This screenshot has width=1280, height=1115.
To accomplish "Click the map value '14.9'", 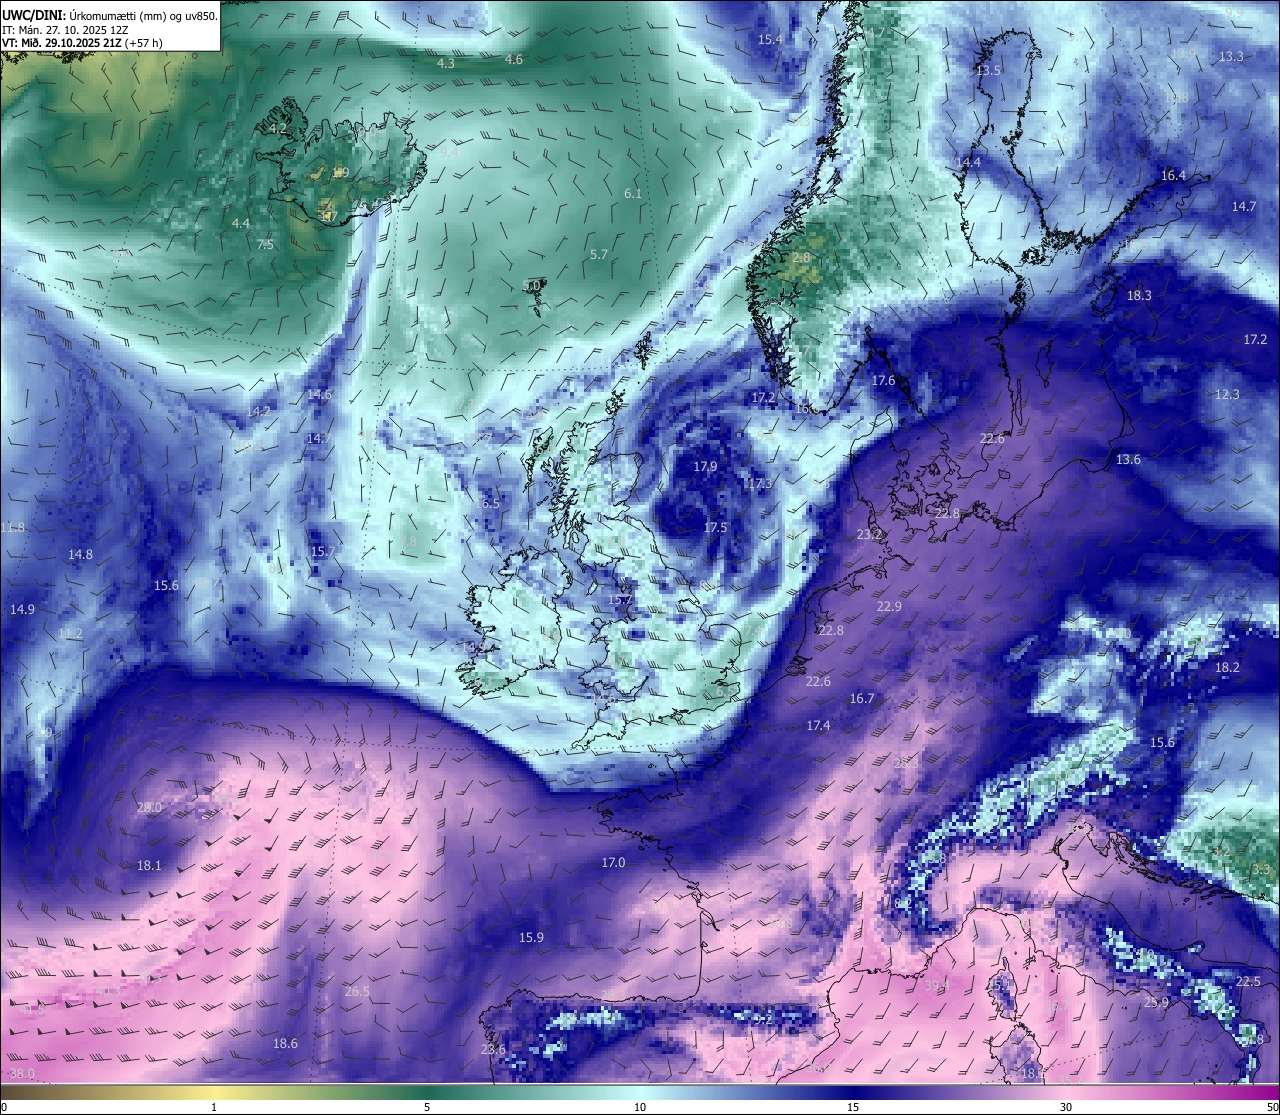I will pyautogui.click(x=22, y=610).
